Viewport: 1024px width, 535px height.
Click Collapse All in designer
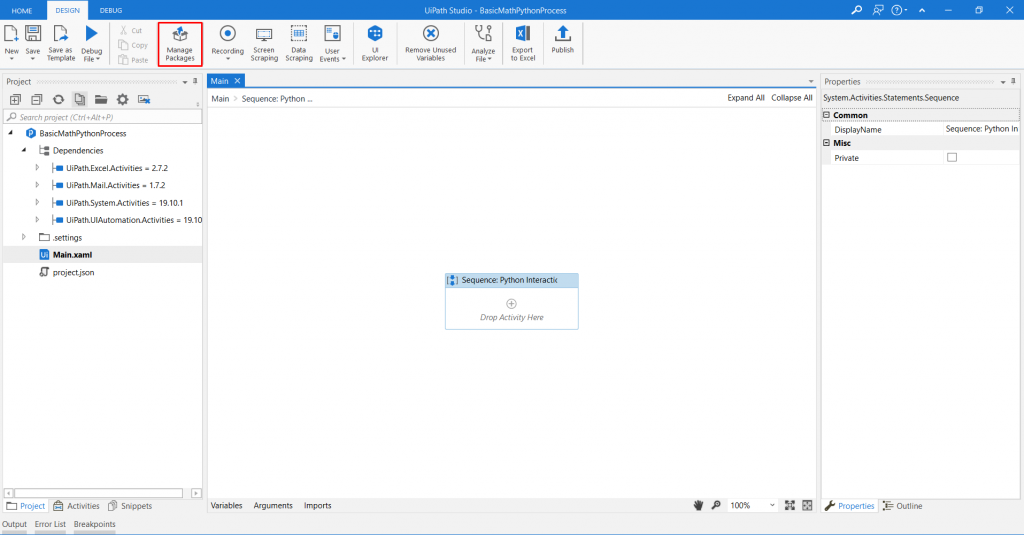(x=792, y=97)
